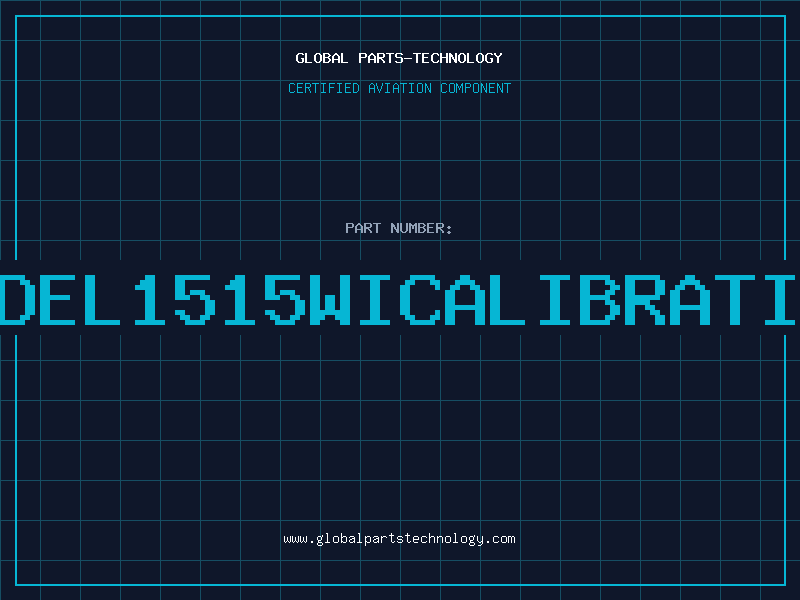Click the 'PART NUMBER:' label
Screen dimensions: 800x600
coord(399,228)
